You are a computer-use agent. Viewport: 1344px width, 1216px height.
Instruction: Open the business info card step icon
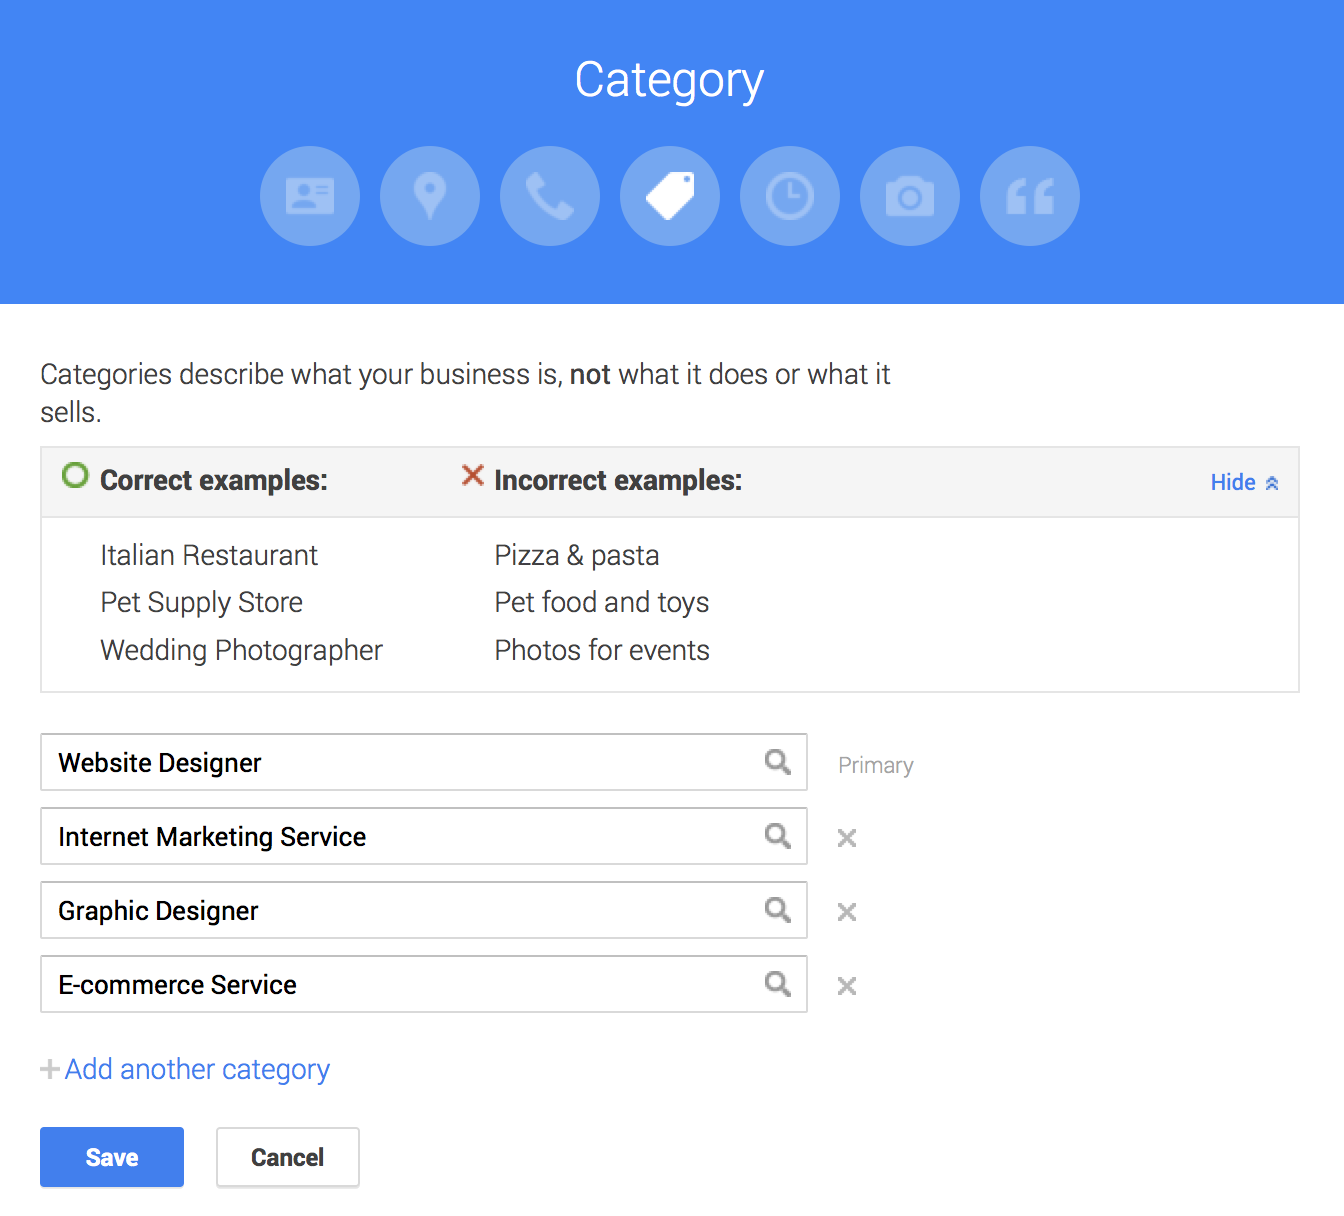pos(310,196)
